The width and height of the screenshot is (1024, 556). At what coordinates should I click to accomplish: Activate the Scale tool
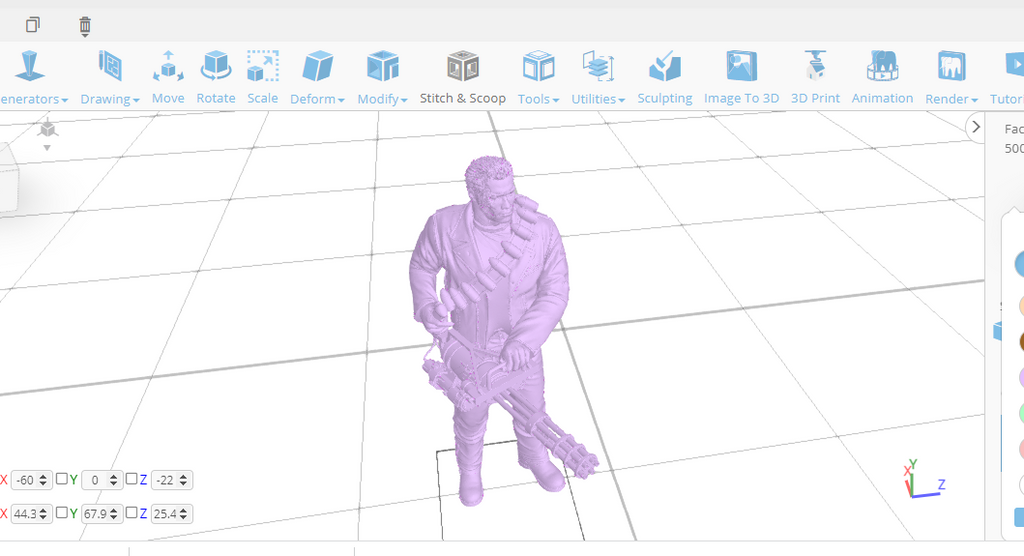262,77
